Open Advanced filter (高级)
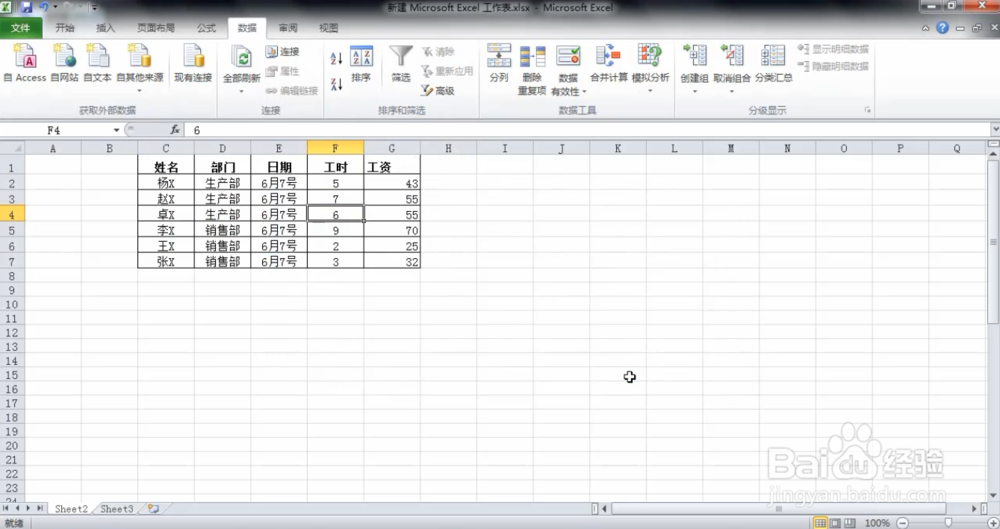Screen dimensions: 1000x529 438,91
